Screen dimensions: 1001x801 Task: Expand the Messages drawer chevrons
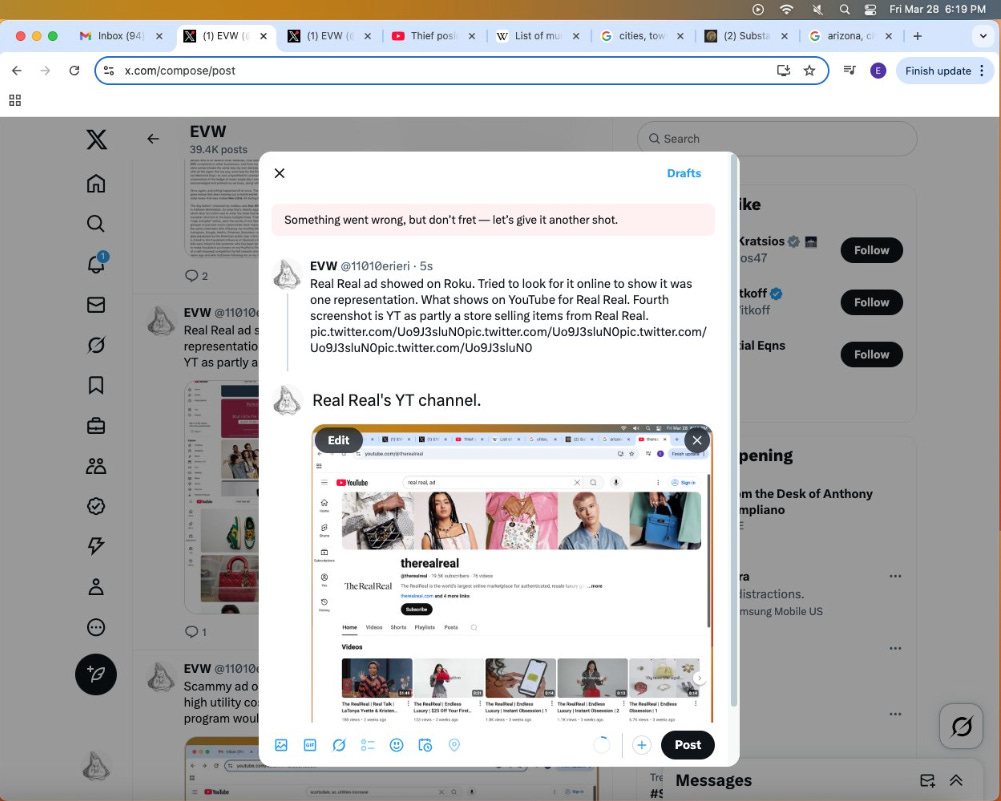tap(956, 780)
